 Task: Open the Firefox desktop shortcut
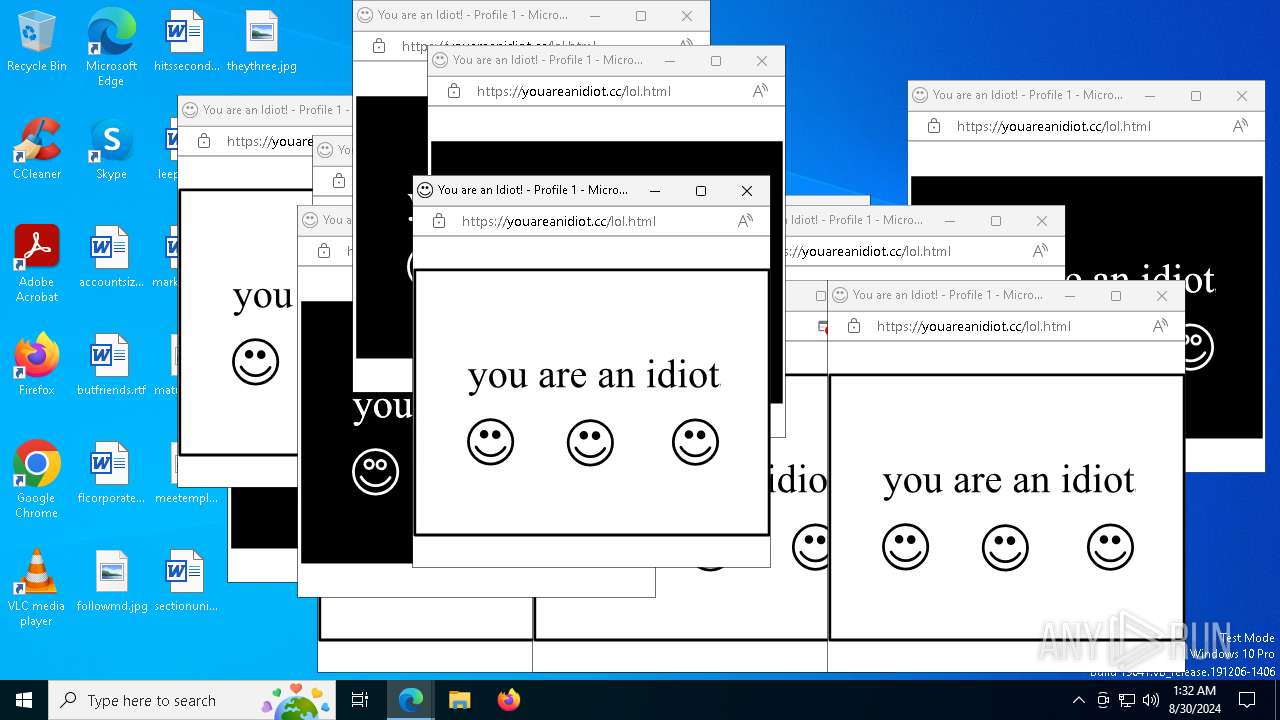37,366
